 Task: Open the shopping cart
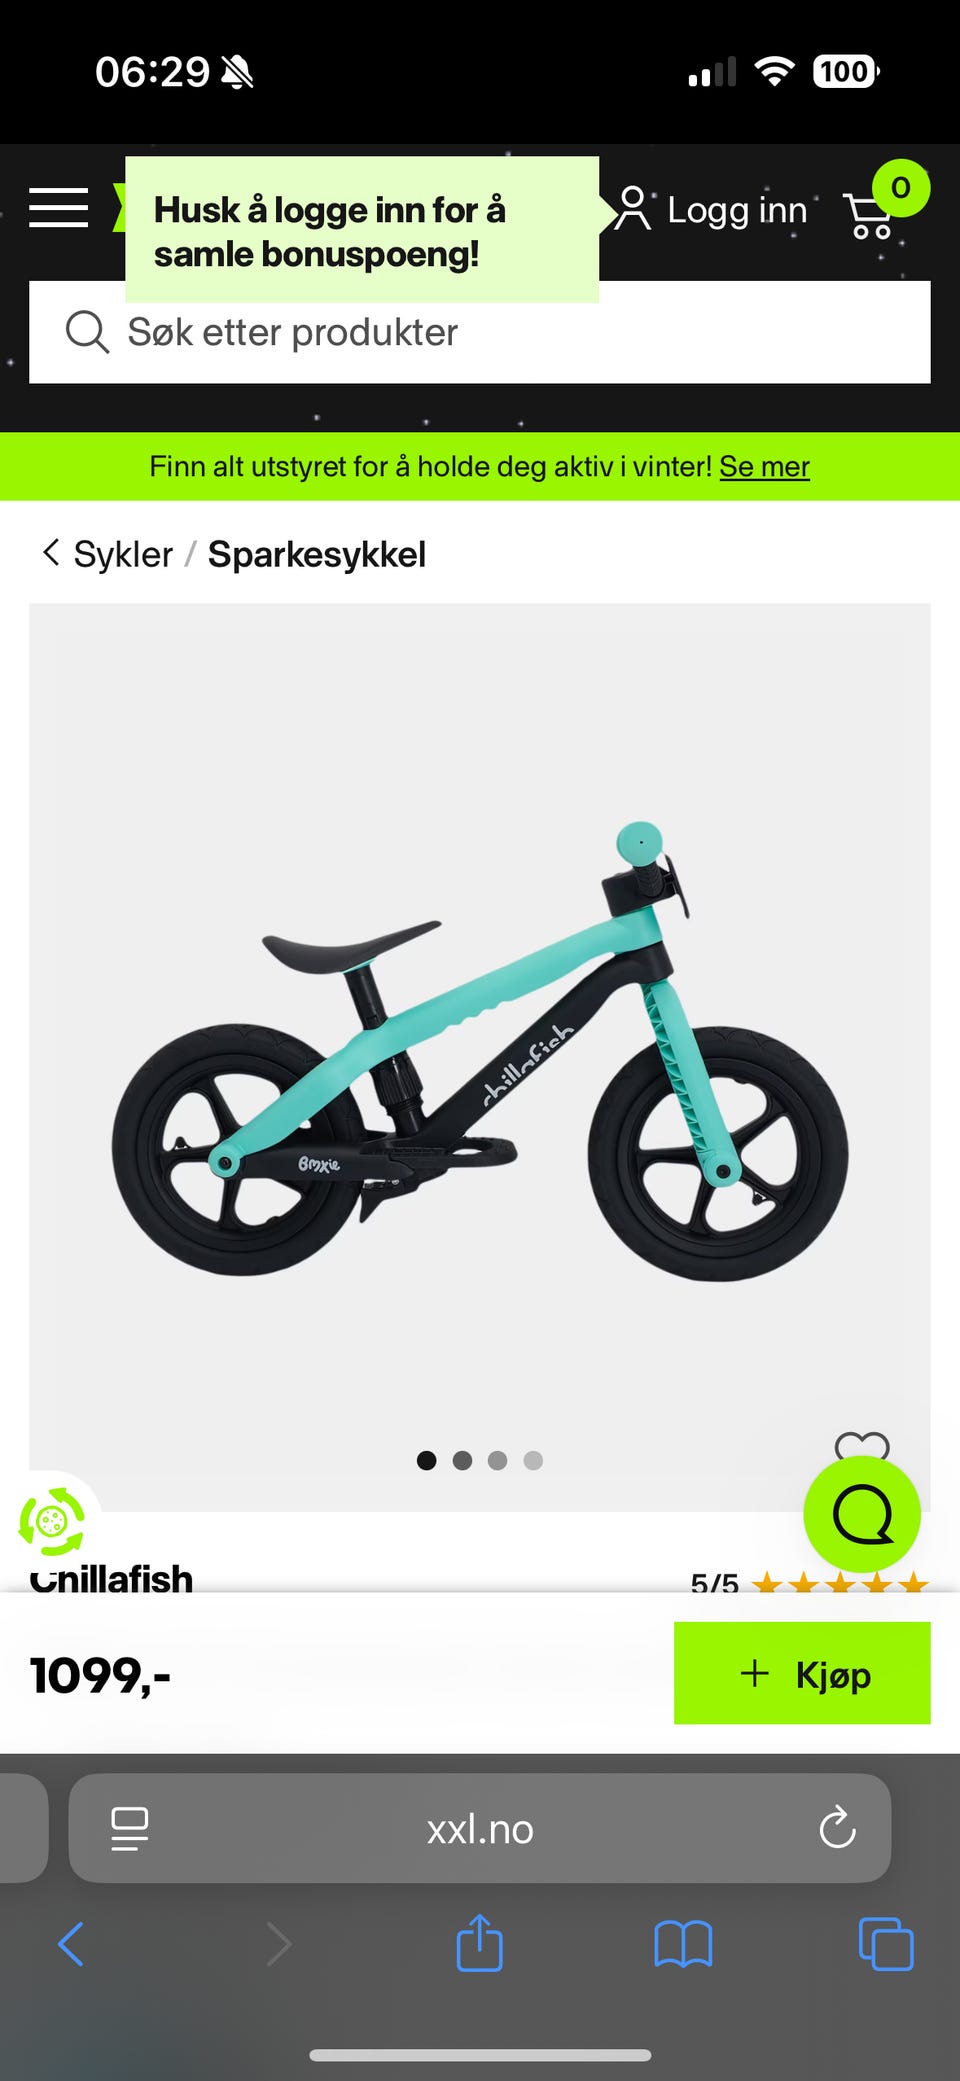click(x=868, y=214)
